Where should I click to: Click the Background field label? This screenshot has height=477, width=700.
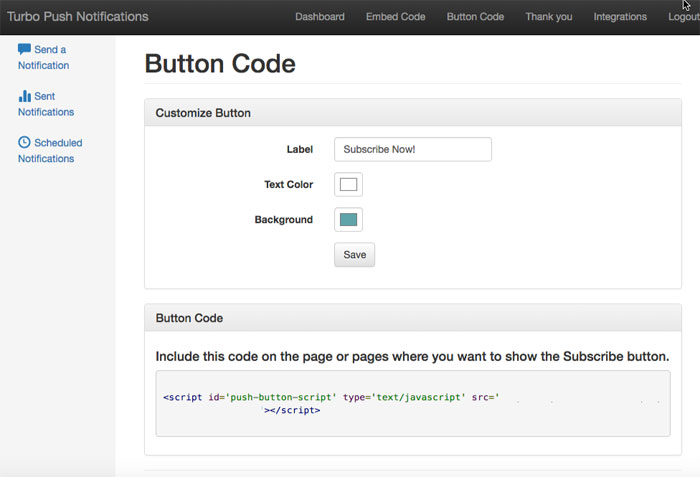[283, 220]
